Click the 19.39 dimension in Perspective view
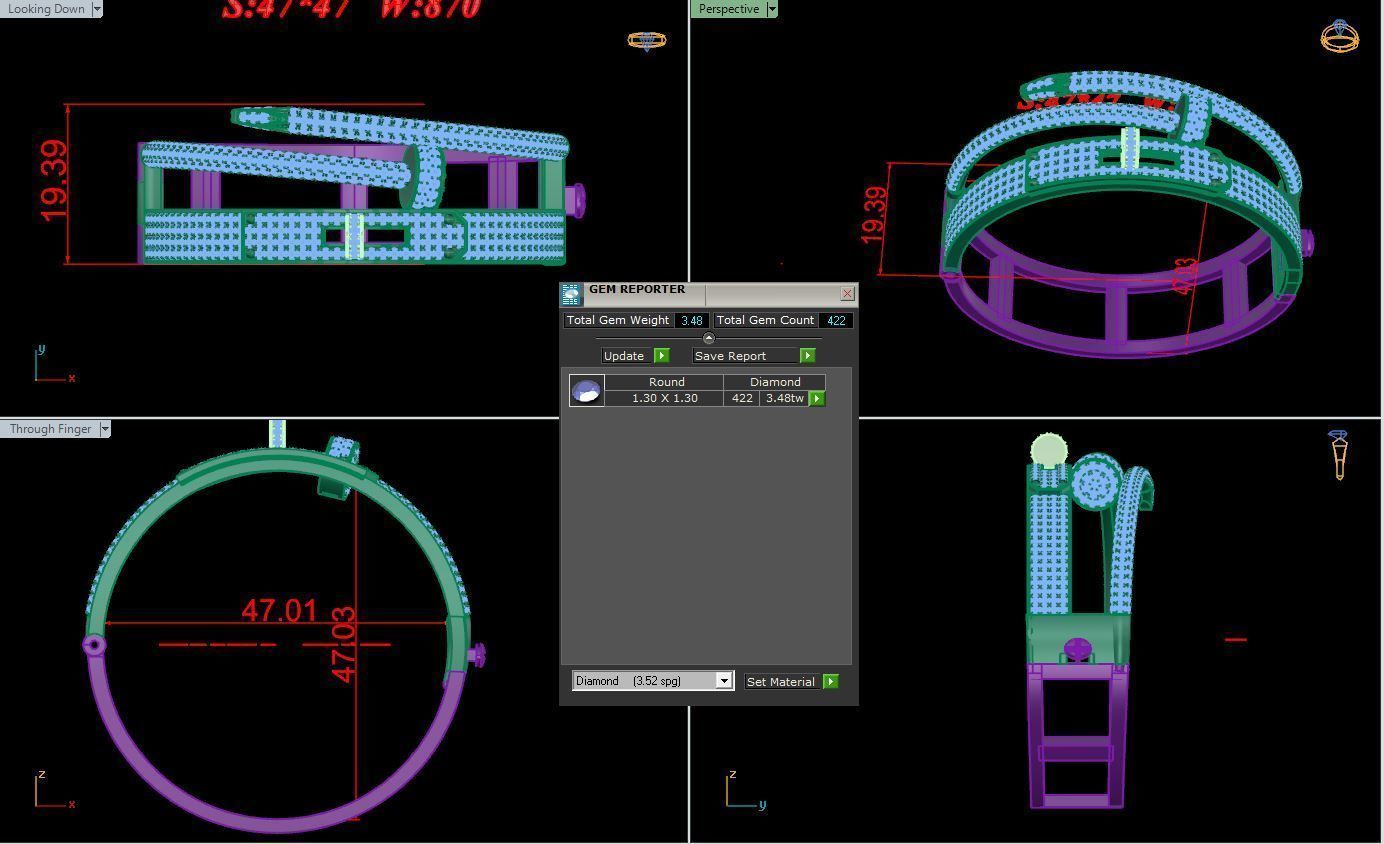1384x844 pixels. [873, 213]
